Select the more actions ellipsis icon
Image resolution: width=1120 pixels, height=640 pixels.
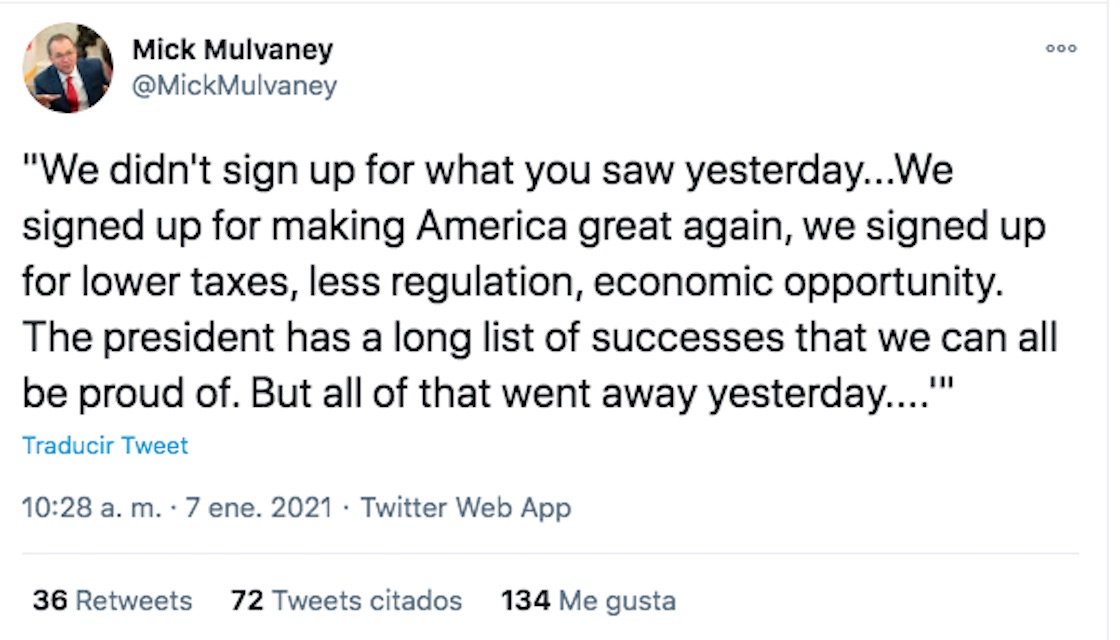[1062, 47]
